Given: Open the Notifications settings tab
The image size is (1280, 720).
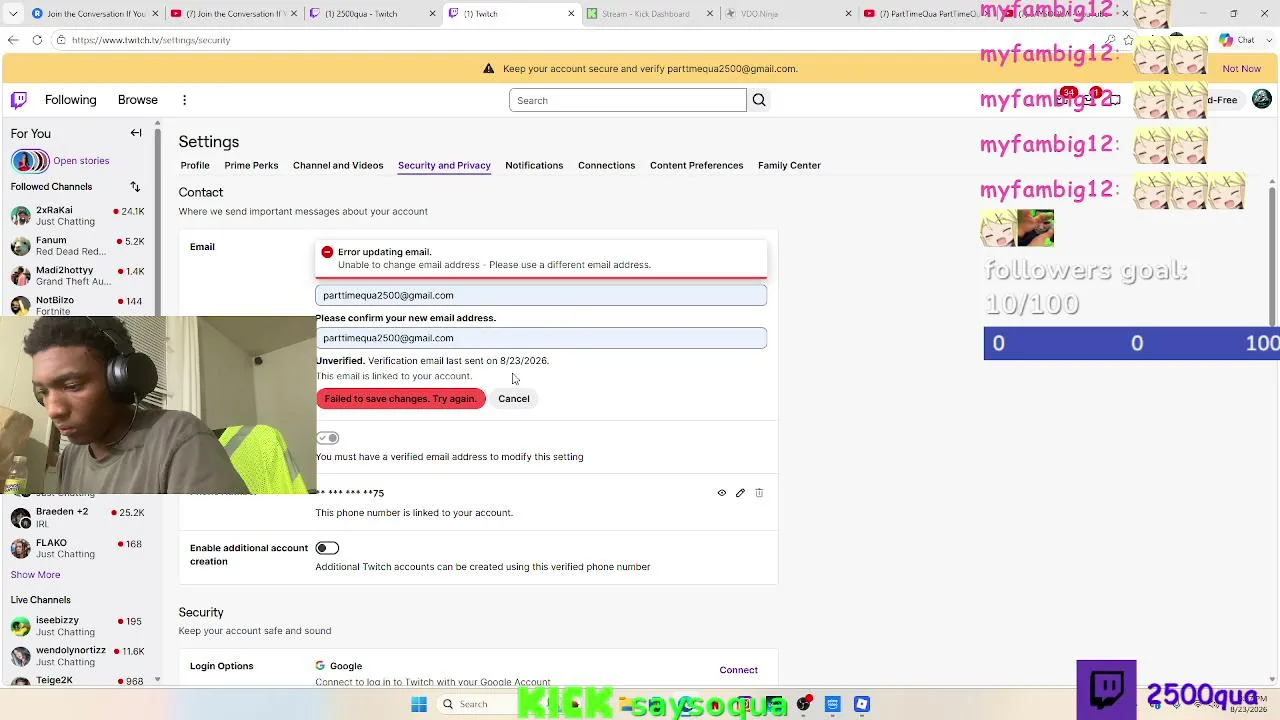Looking at the screenshot, I should point(534,165).
